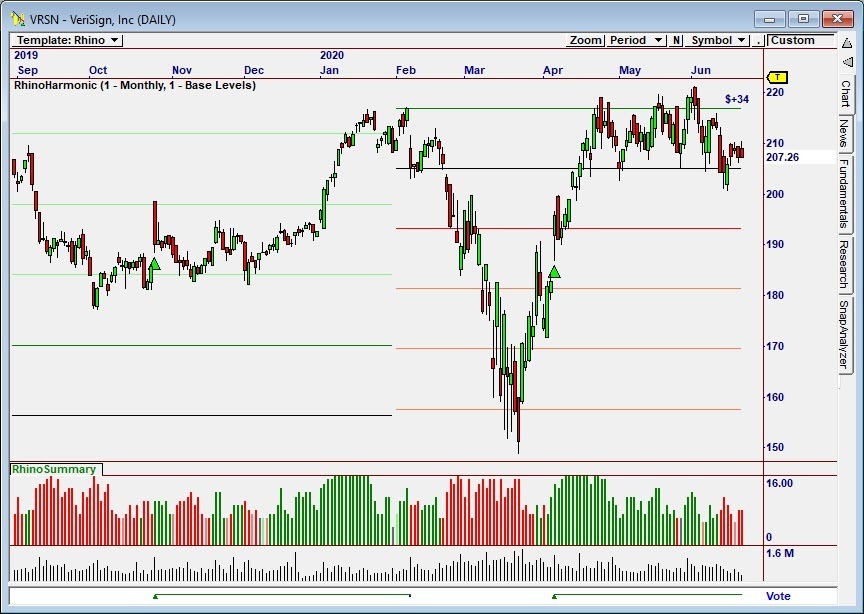Click the Vote trade start marker near April
864x614 pixels.
554,596
